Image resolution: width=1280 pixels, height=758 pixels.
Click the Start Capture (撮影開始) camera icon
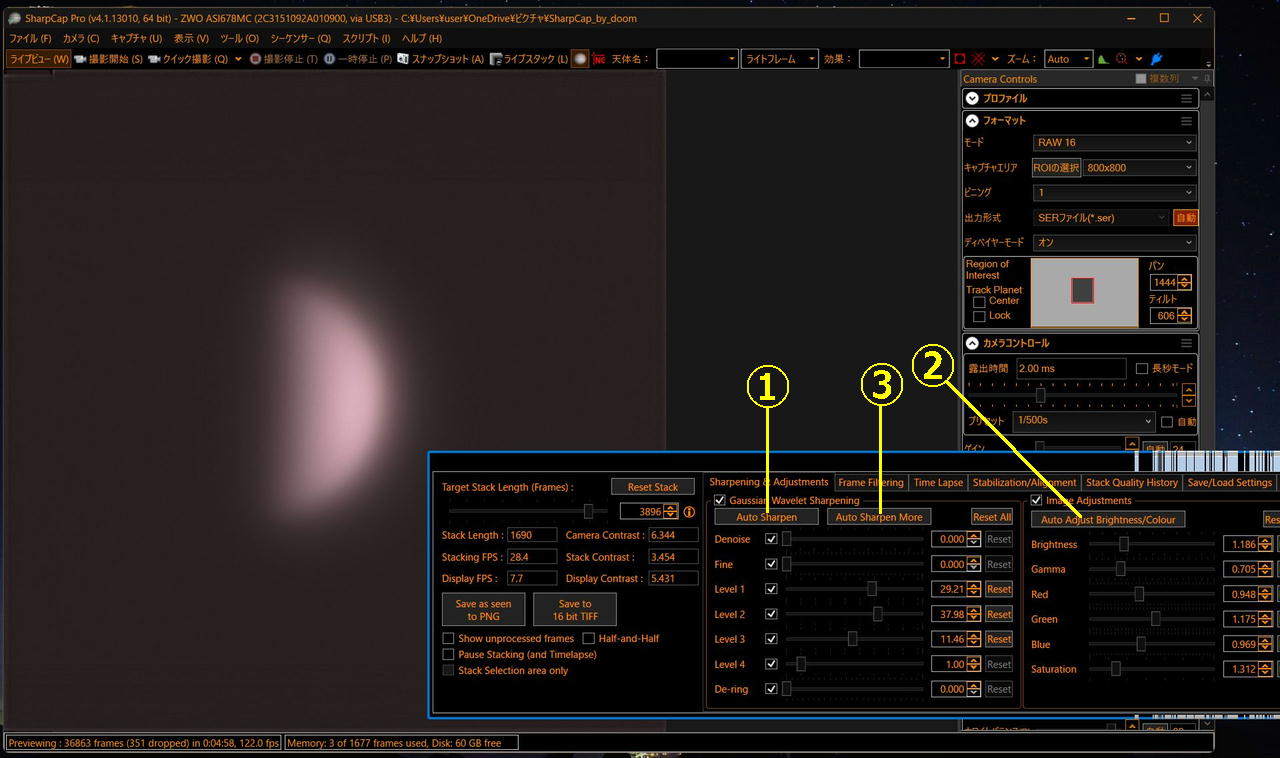[x=80, y=59]
